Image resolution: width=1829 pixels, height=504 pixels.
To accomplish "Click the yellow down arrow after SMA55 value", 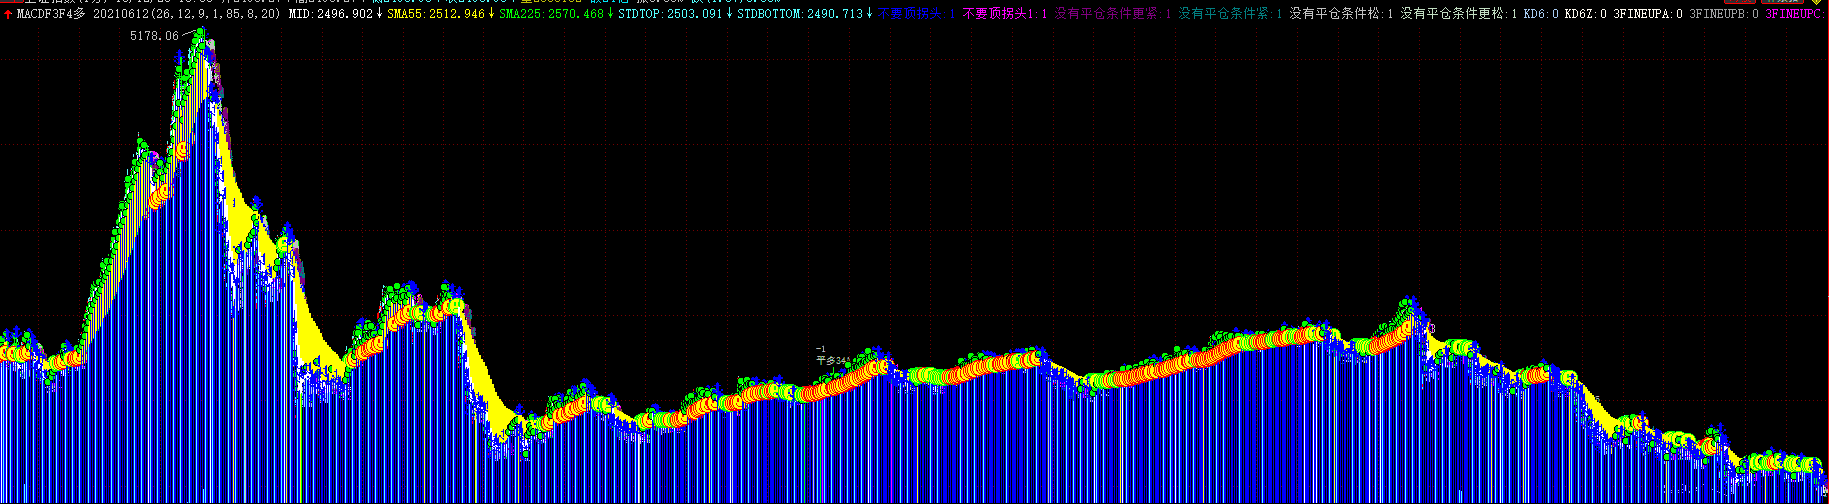I will [491, 14].
